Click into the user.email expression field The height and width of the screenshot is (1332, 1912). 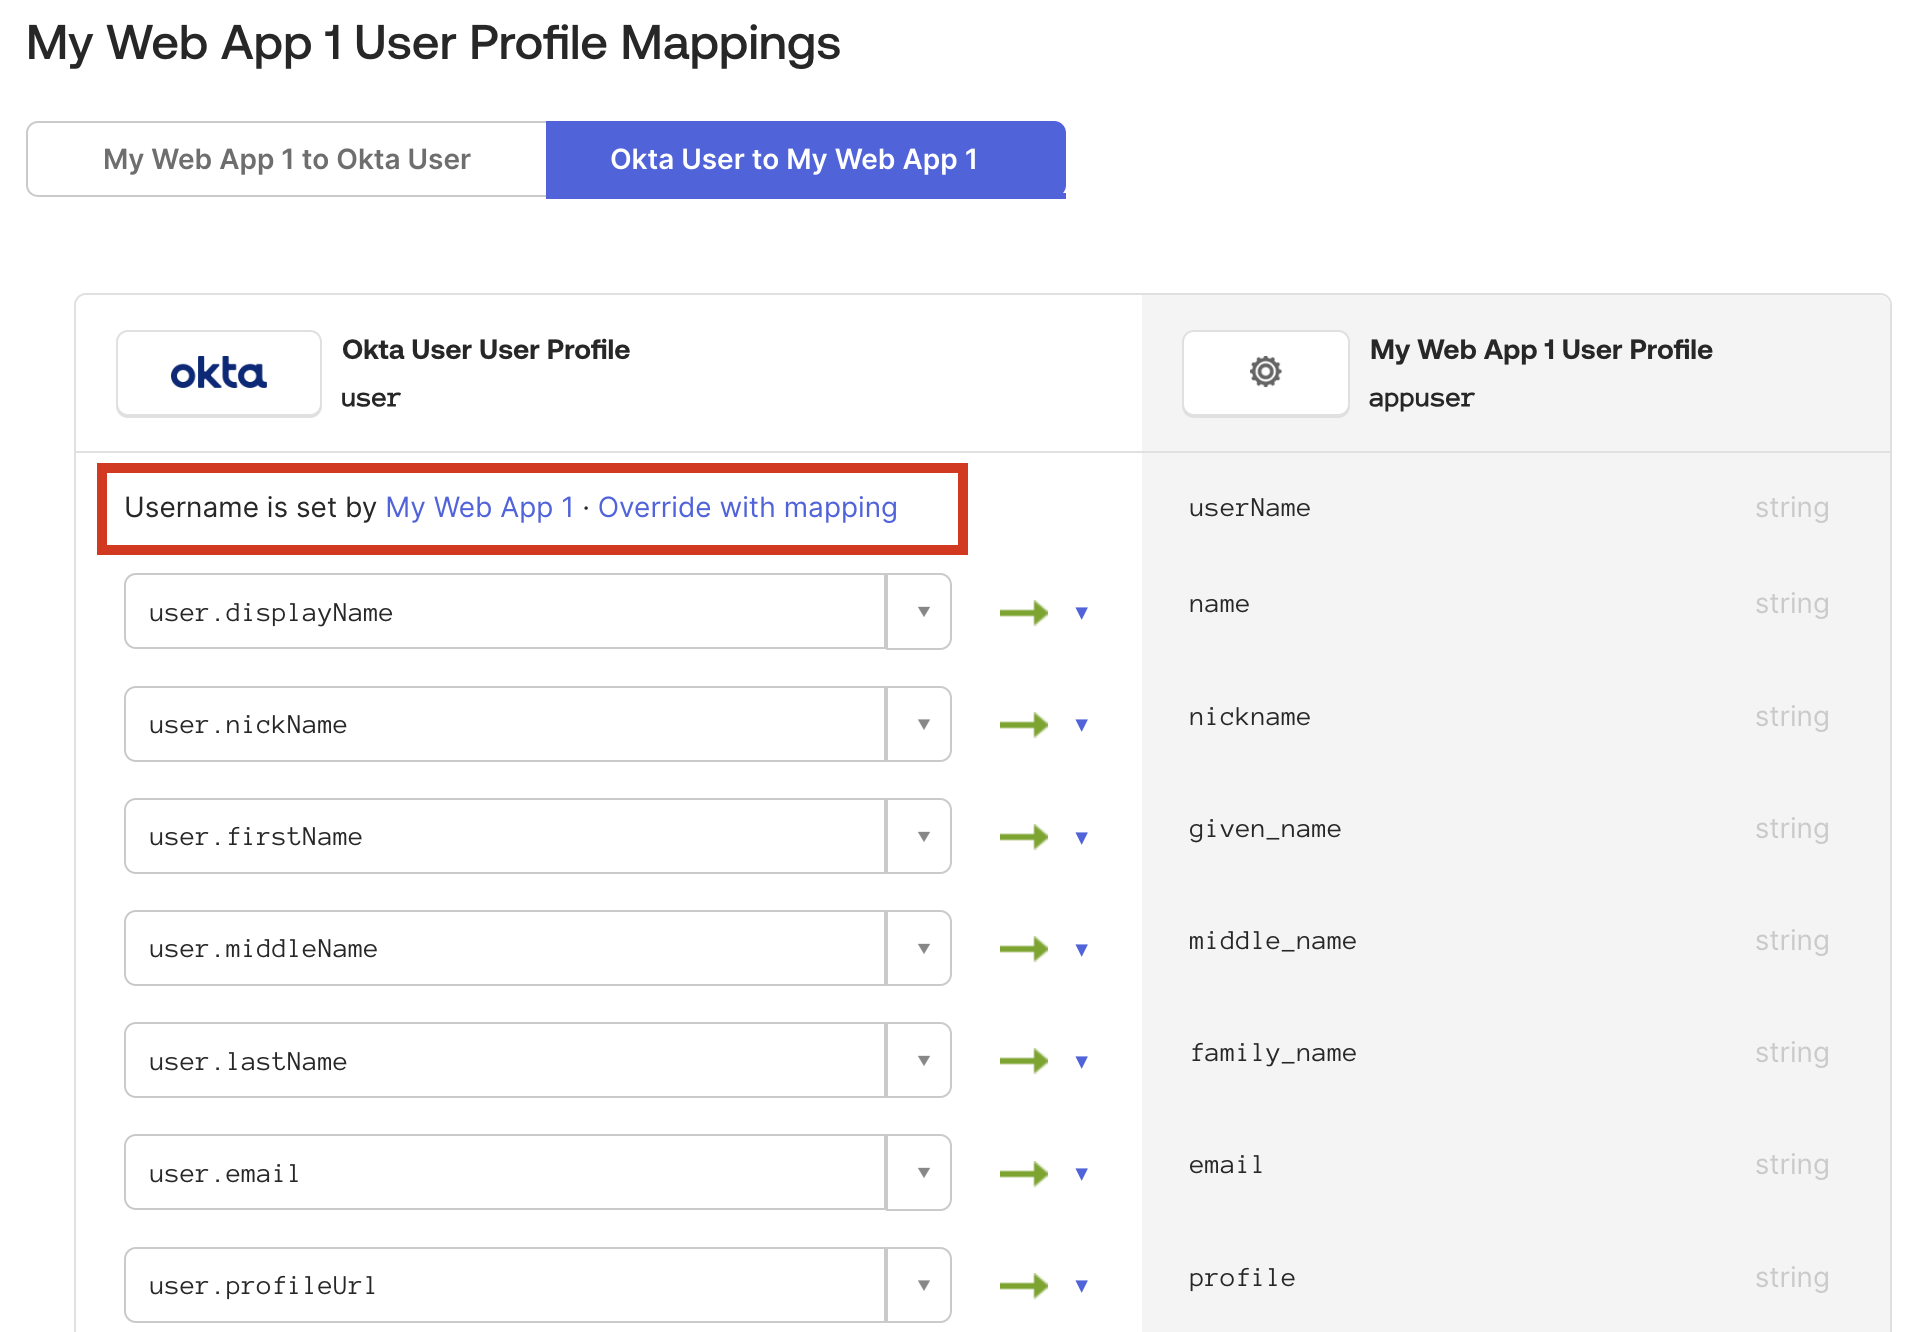pyautogui.click(x=505, y=1171)
